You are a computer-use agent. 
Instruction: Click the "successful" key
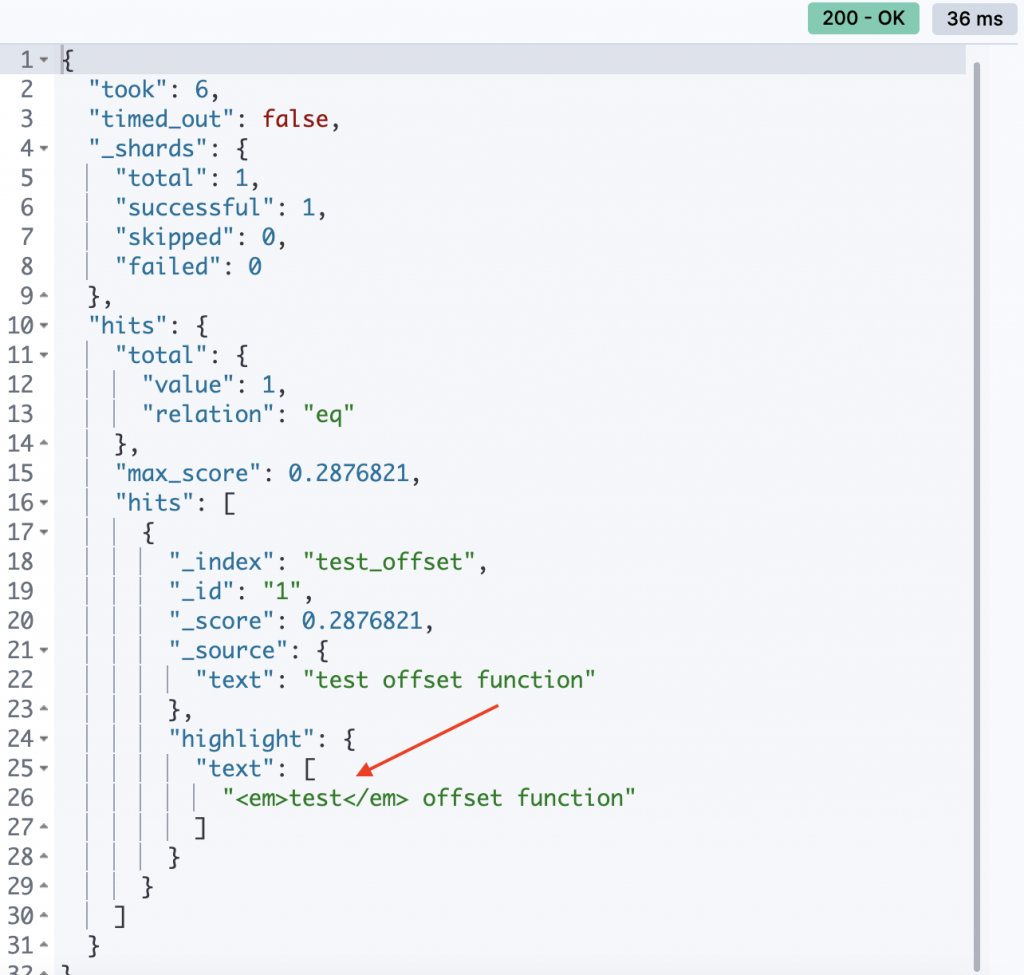tap(195, 208)
